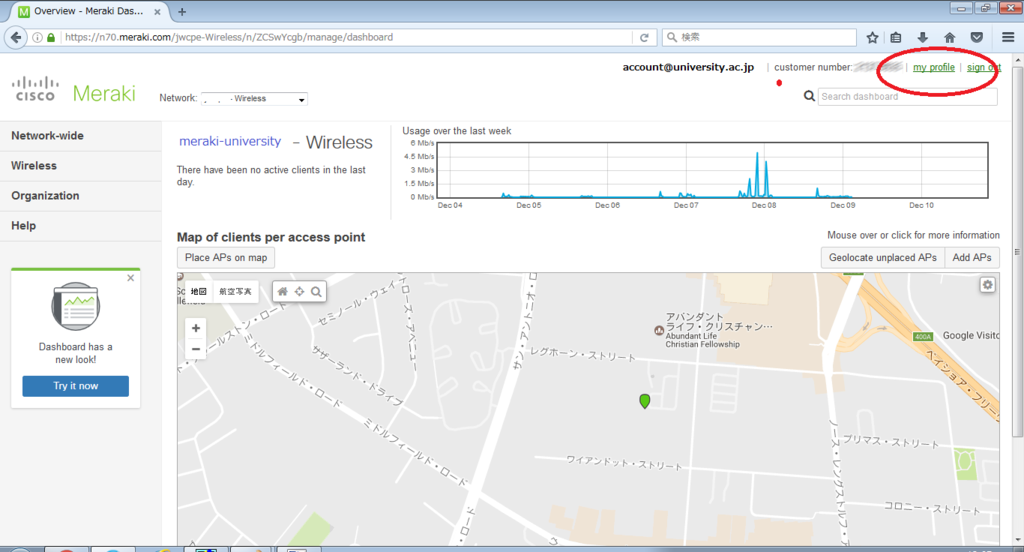Screen dimensions: 1024x552
Task: Zoom in the map with plus button
Action: [195, 329]
